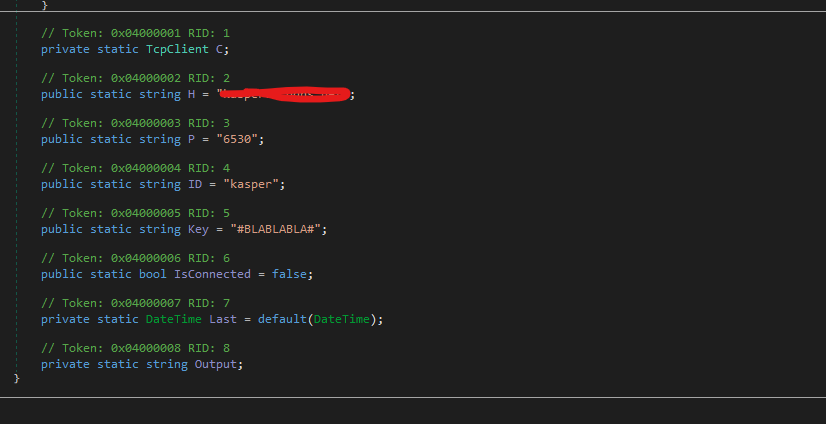Select the Key field identifier

pos(198,229)
